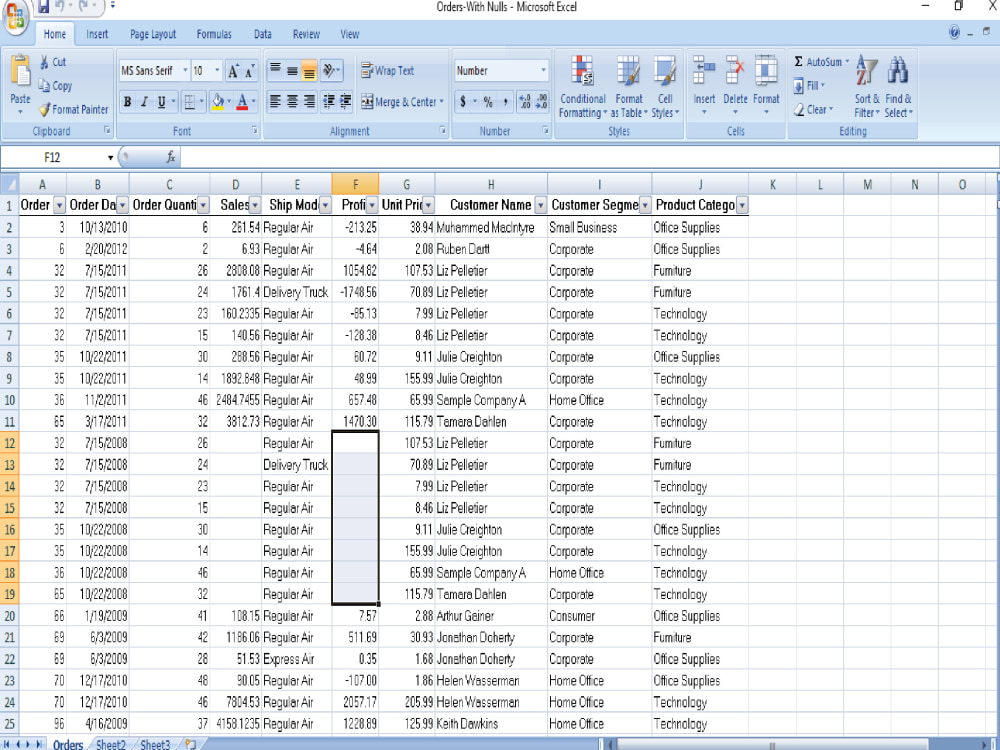Click the Cut scissors icon

tap(44, 62)
